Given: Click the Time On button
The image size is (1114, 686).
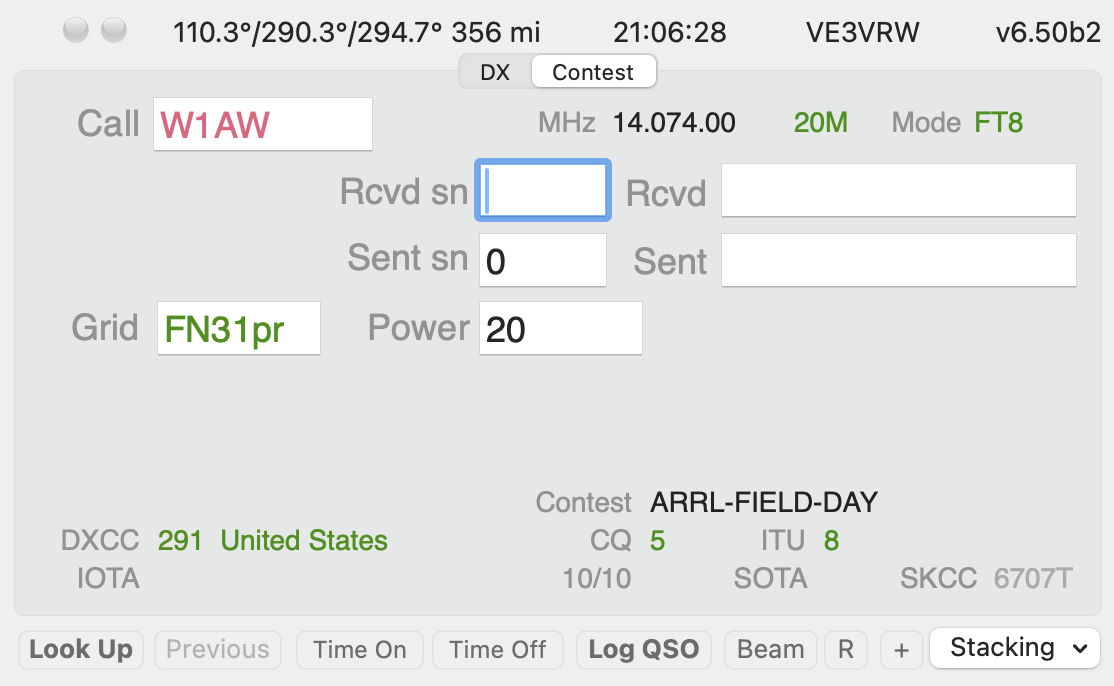Looking at the screenshot, I should [x=360, y=650].
